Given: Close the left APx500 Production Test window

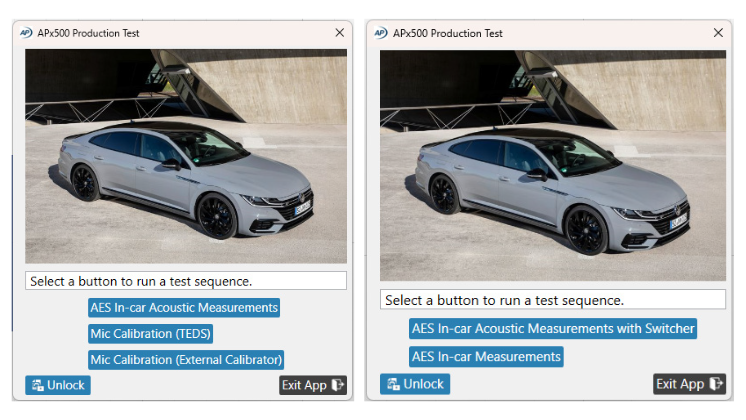Looking at the screenshot, I should (x=338, y=32).
